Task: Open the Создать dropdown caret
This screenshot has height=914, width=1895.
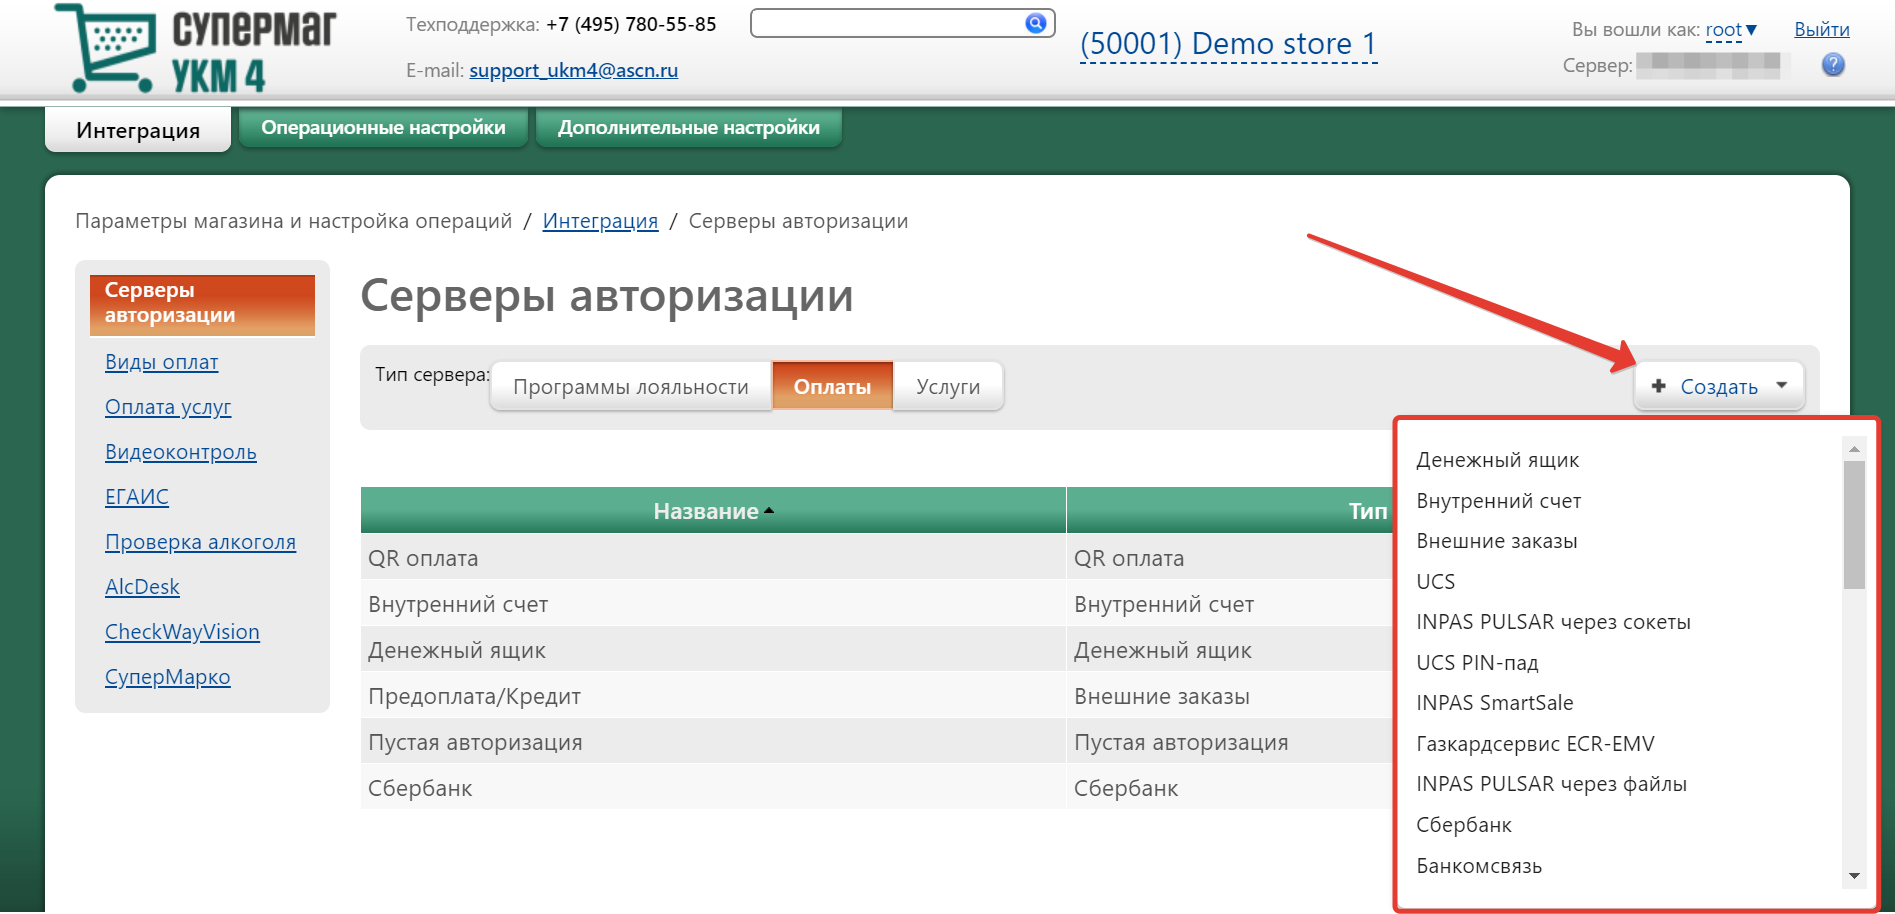Action: (x=1782, y=385)
